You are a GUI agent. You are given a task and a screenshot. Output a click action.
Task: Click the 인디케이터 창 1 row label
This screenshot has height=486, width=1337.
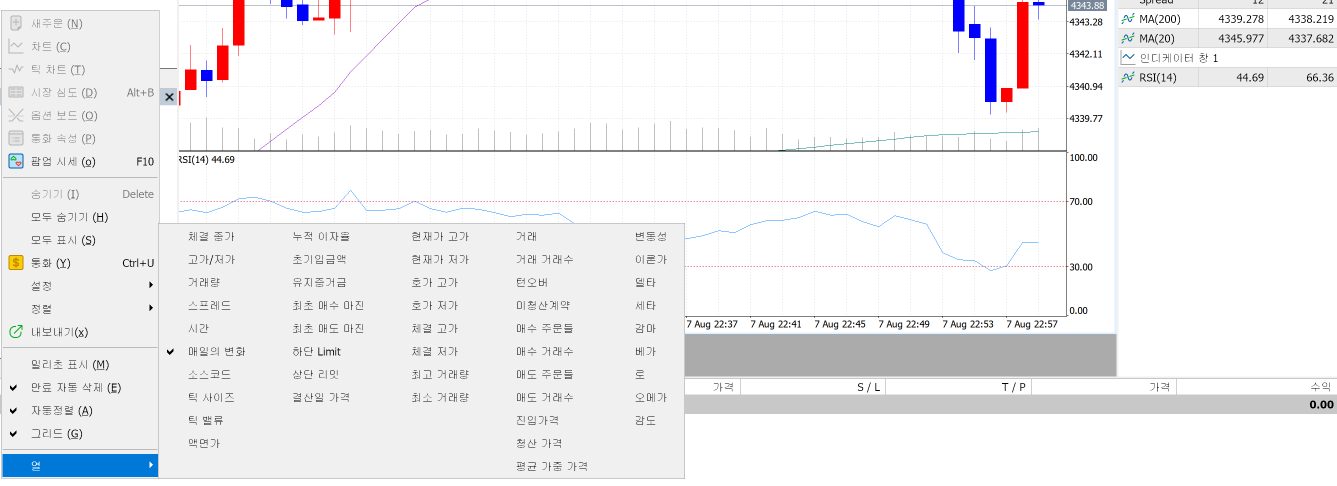[1179, 58]
